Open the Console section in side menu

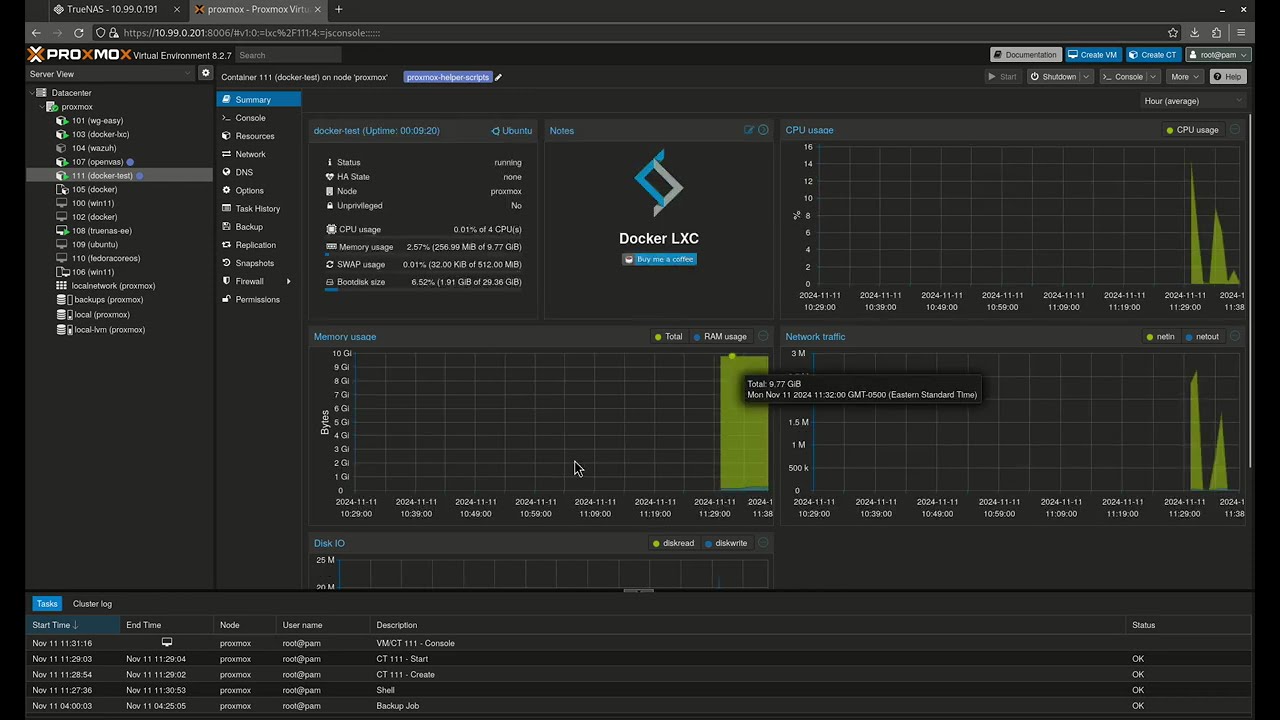pos(259,118)
